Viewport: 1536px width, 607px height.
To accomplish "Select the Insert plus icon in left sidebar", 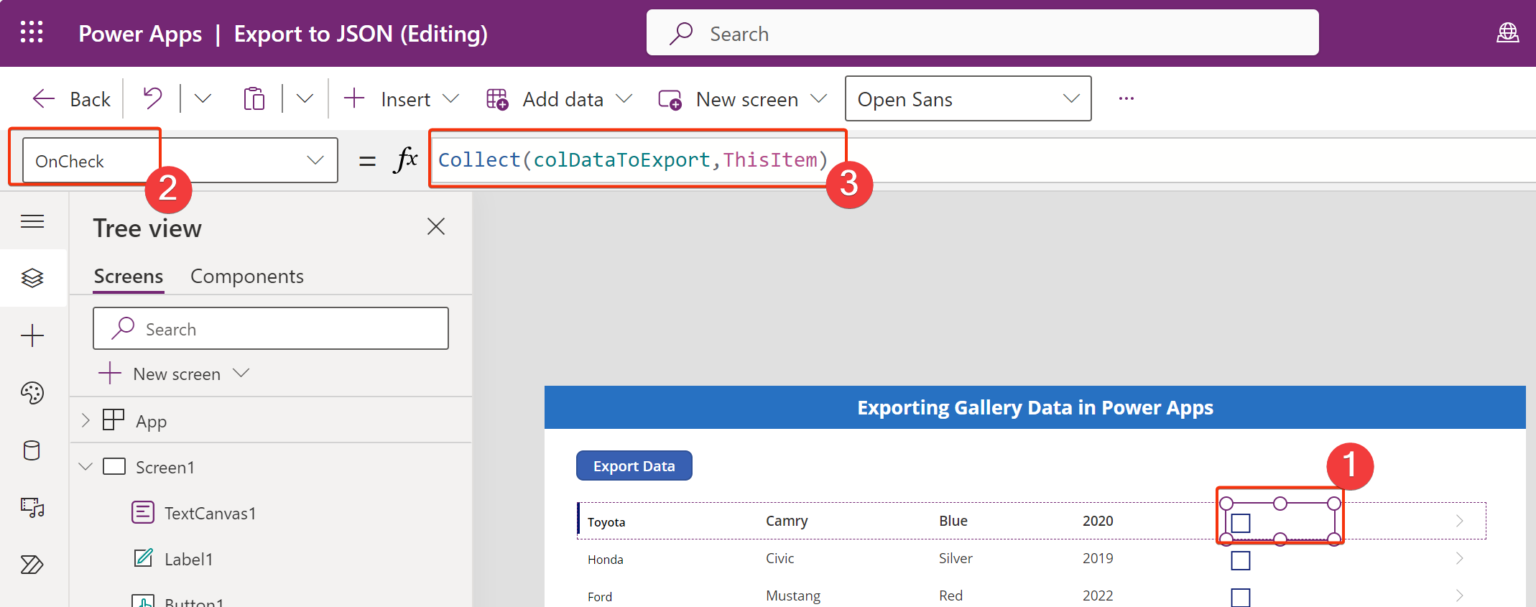I will click(33, 336).
